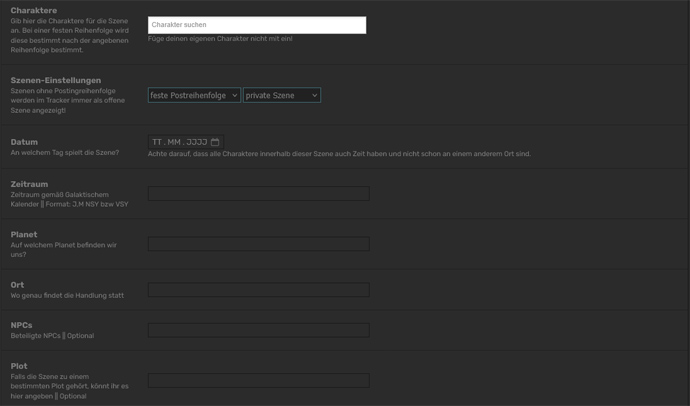Click the 'Planet' heading label
The image size is (690, 406).
(24, 234)
